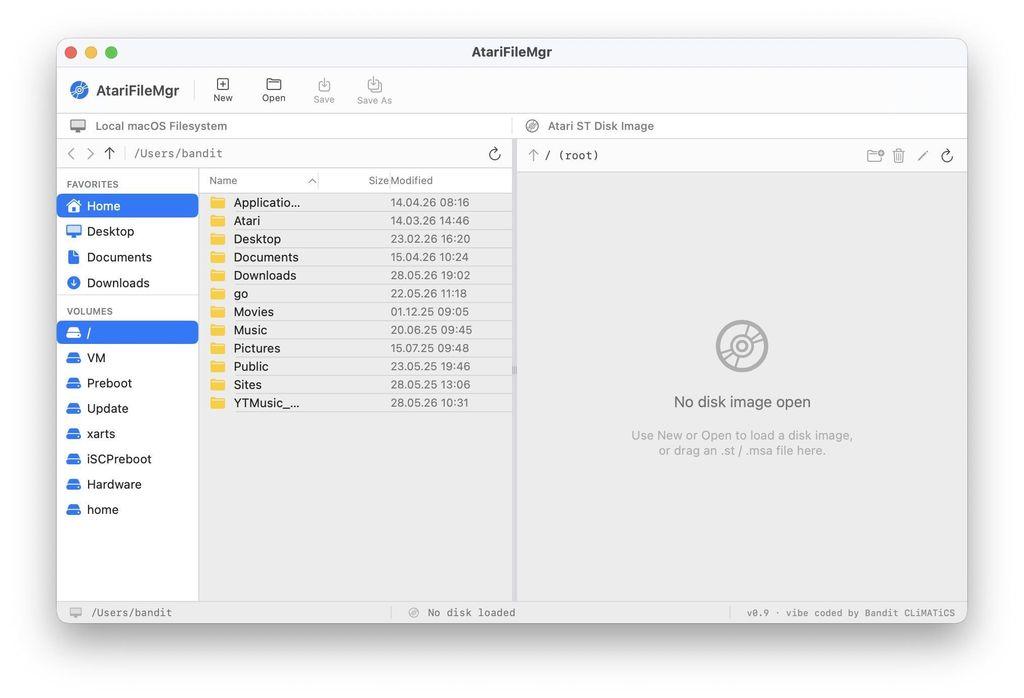This screenshot has width=1024, height=698.
Task: Refresh the local filesystem listing
Action: (x=494, y=153)
